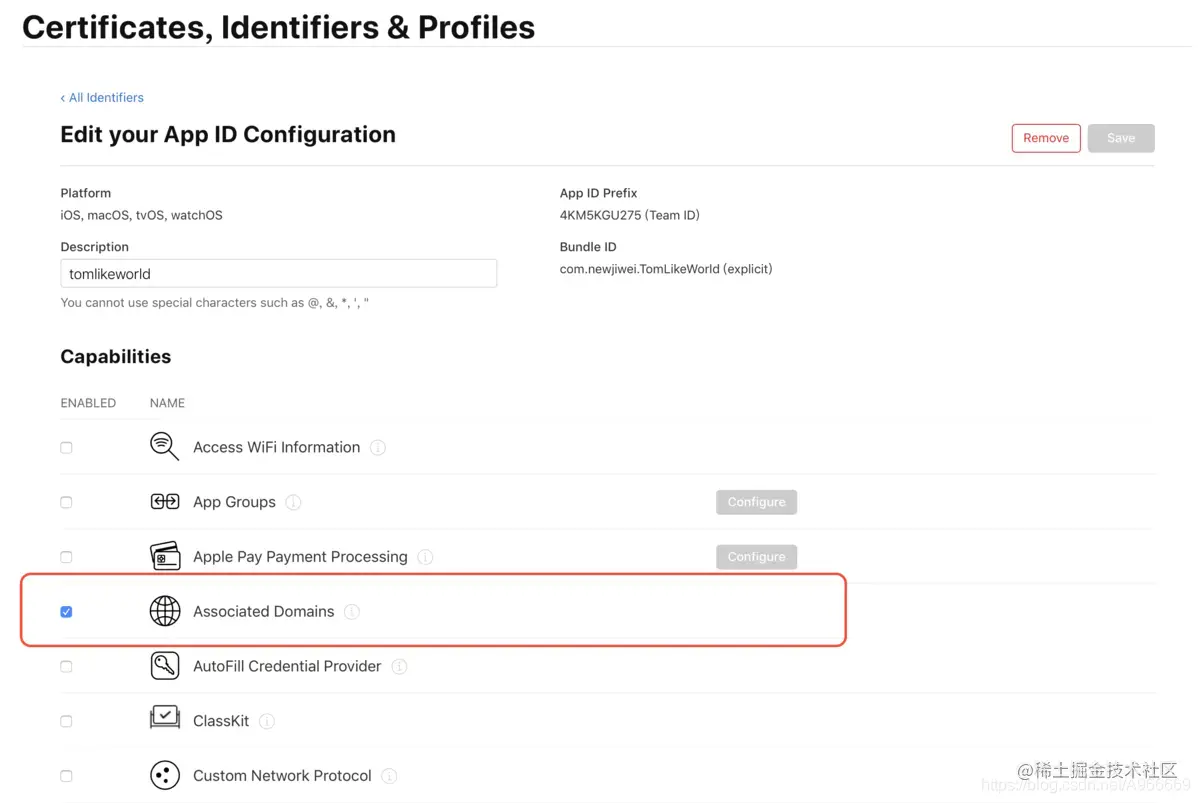Click the App Groups icon

(164, 502)
